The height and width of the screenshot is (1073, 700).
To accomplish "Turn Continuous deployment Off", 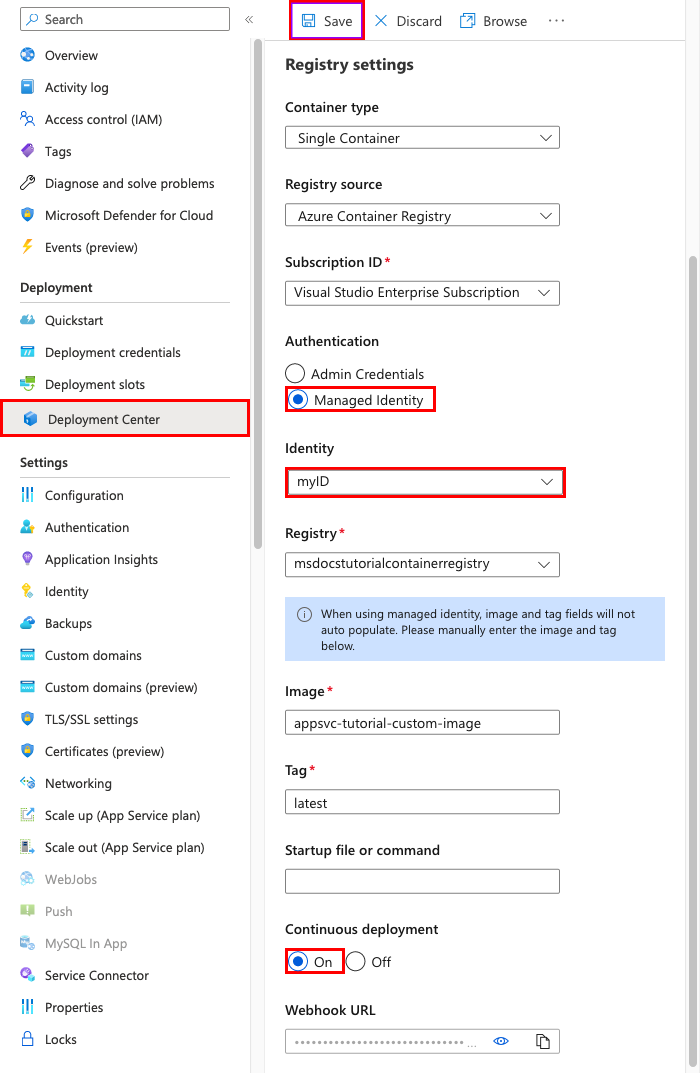I will 356,962.
